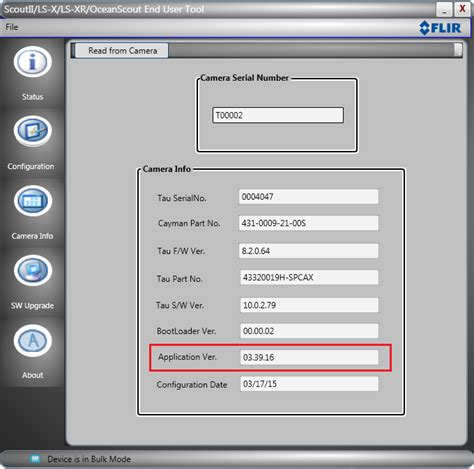Minimize the End User Tool window

tap(444, 9)
